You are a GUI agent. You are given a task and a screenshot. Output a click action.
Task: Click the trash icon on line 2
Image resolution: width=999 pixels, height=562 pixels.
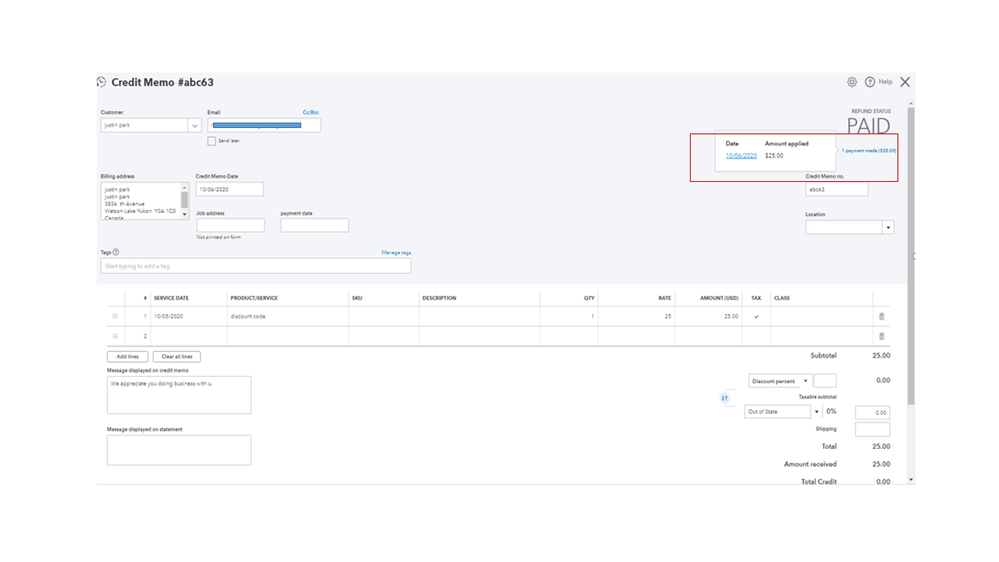tap(881, 336)
